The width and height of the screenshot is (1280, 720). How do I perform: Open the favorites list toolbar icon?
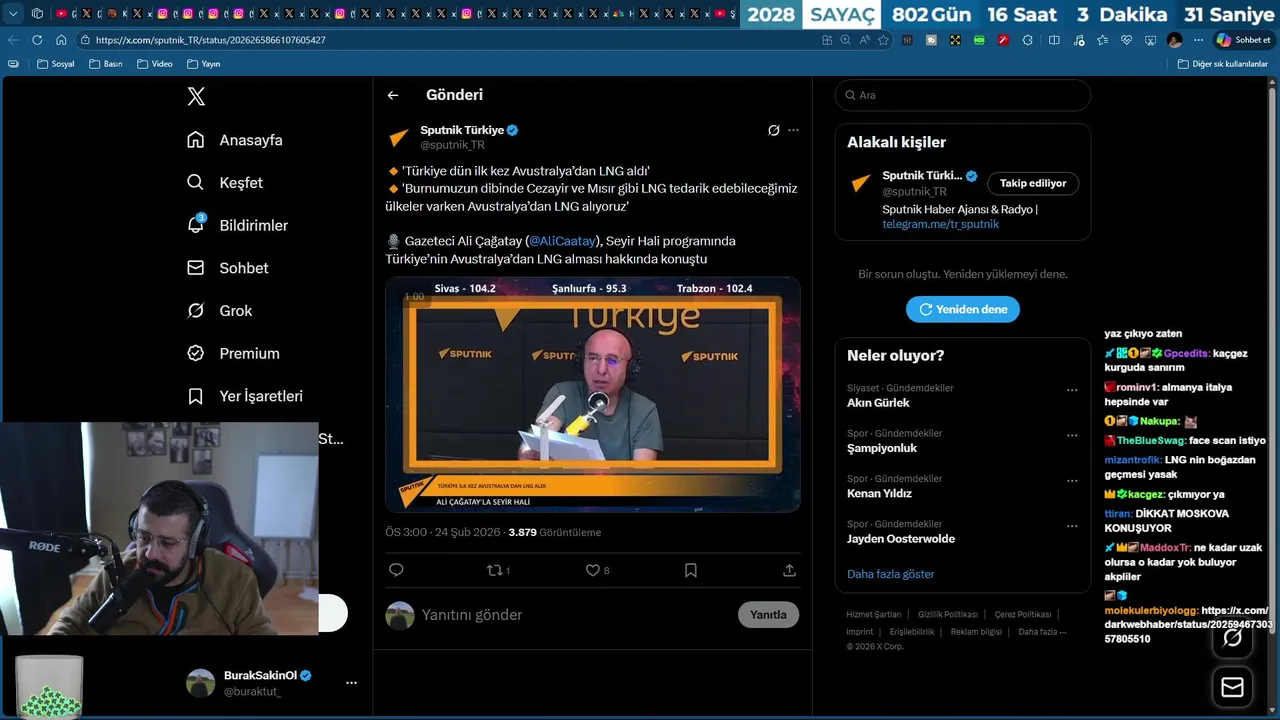1102,40
